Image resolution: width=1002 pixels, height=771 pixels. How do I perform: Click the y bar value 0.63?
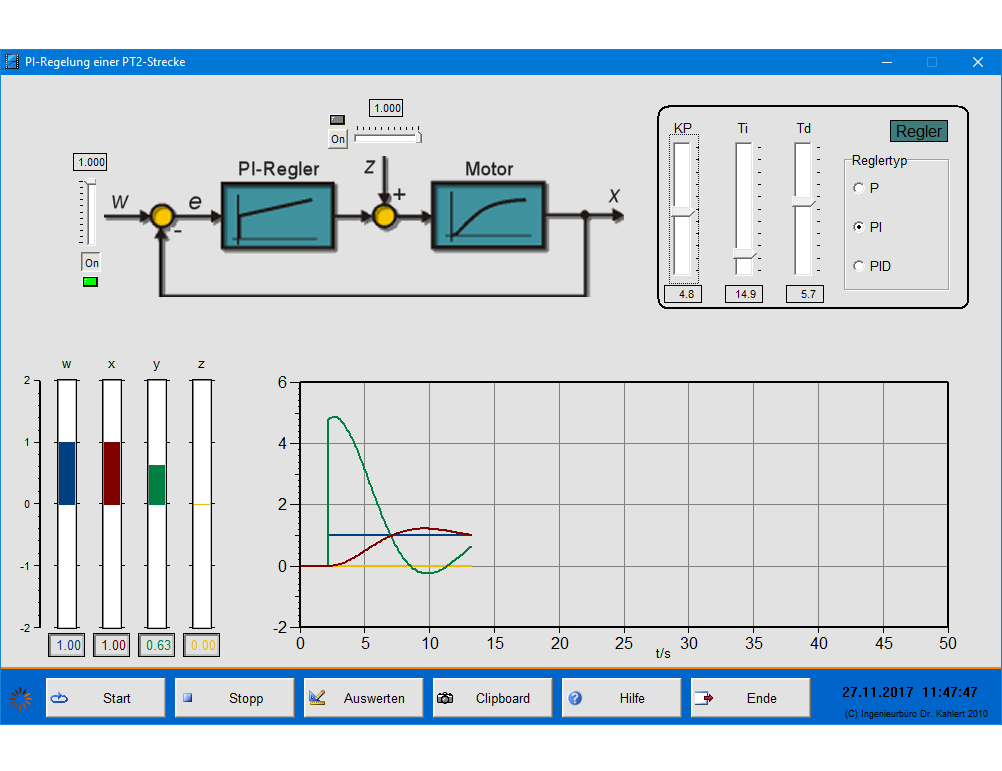[x=157, y=645]
